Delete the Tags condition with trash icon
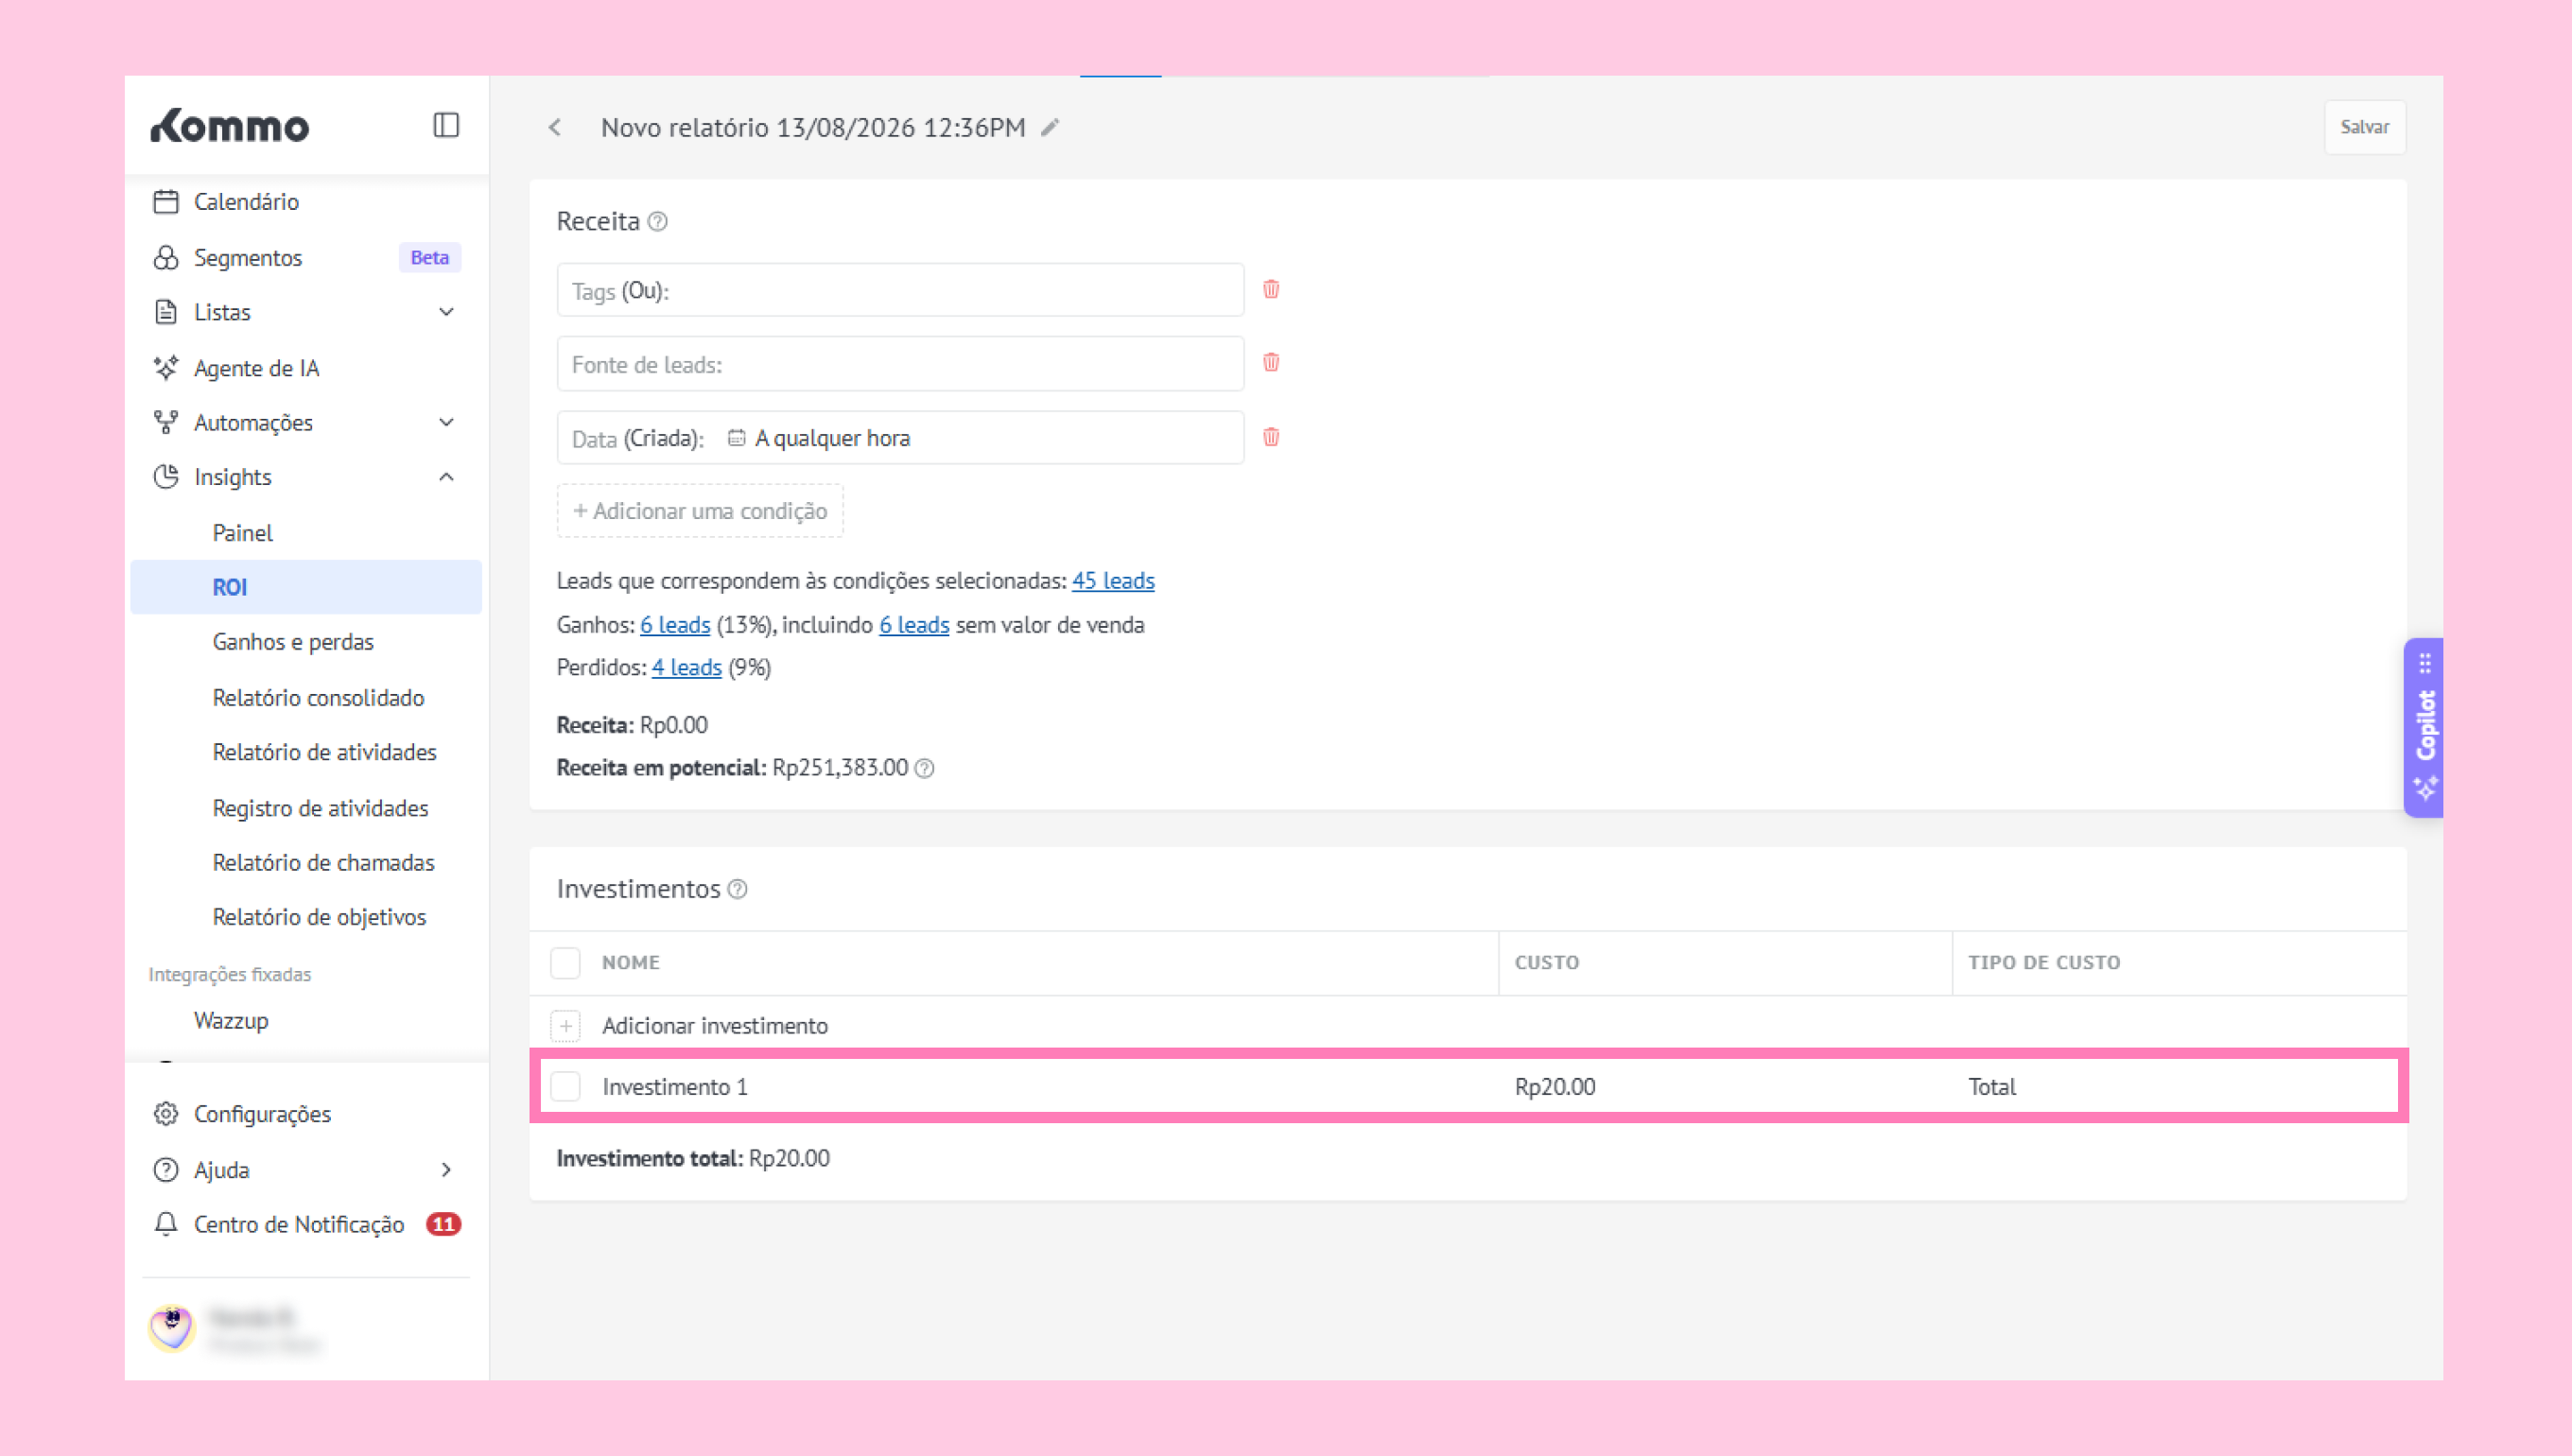 click(x=1271, y=289)
